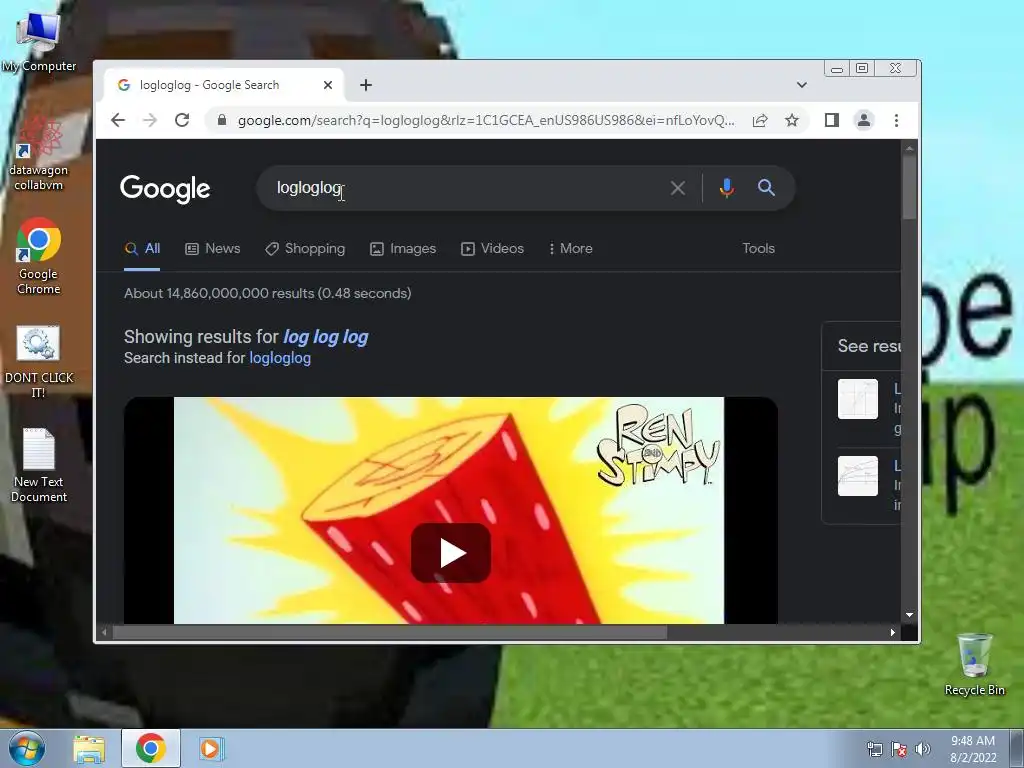Reload the Google search page
Image resolution: width=1024 pixels, height=768 pixels.
coord(182,120)
